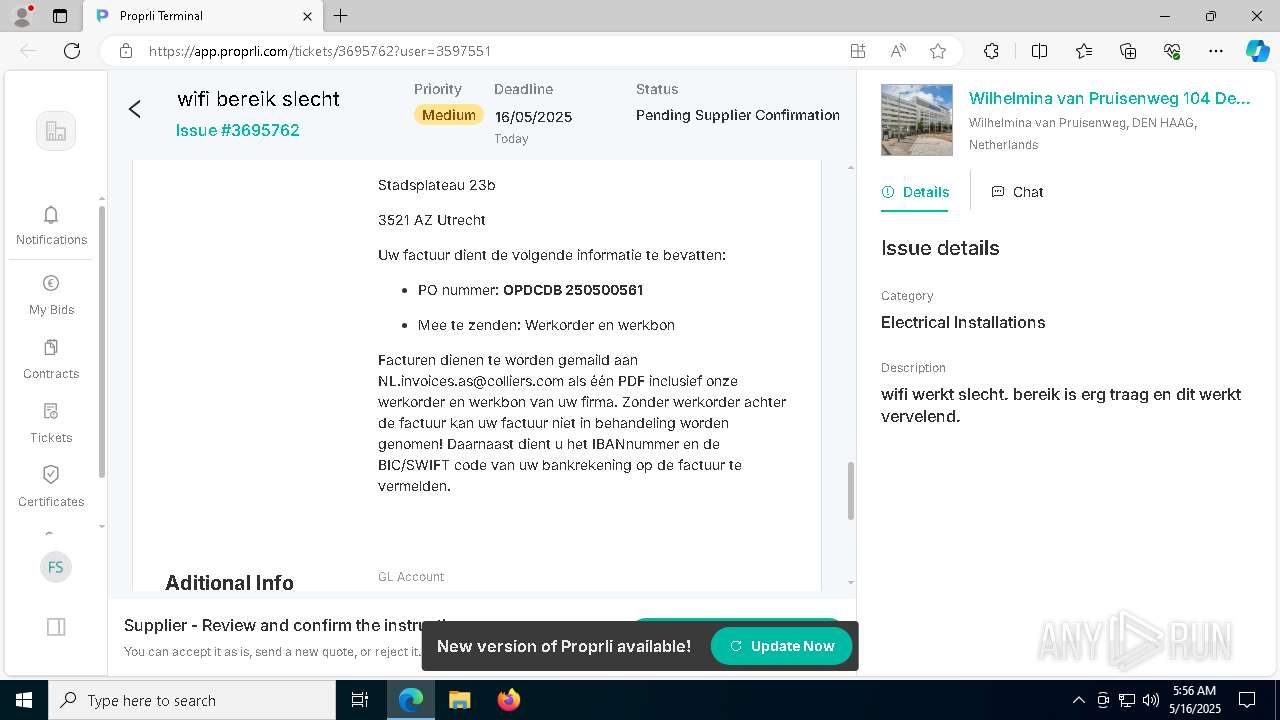Open the Proprli building logo icon
Image resolution: width=1280 pixels, height=720 pixels.
(56, 131)
